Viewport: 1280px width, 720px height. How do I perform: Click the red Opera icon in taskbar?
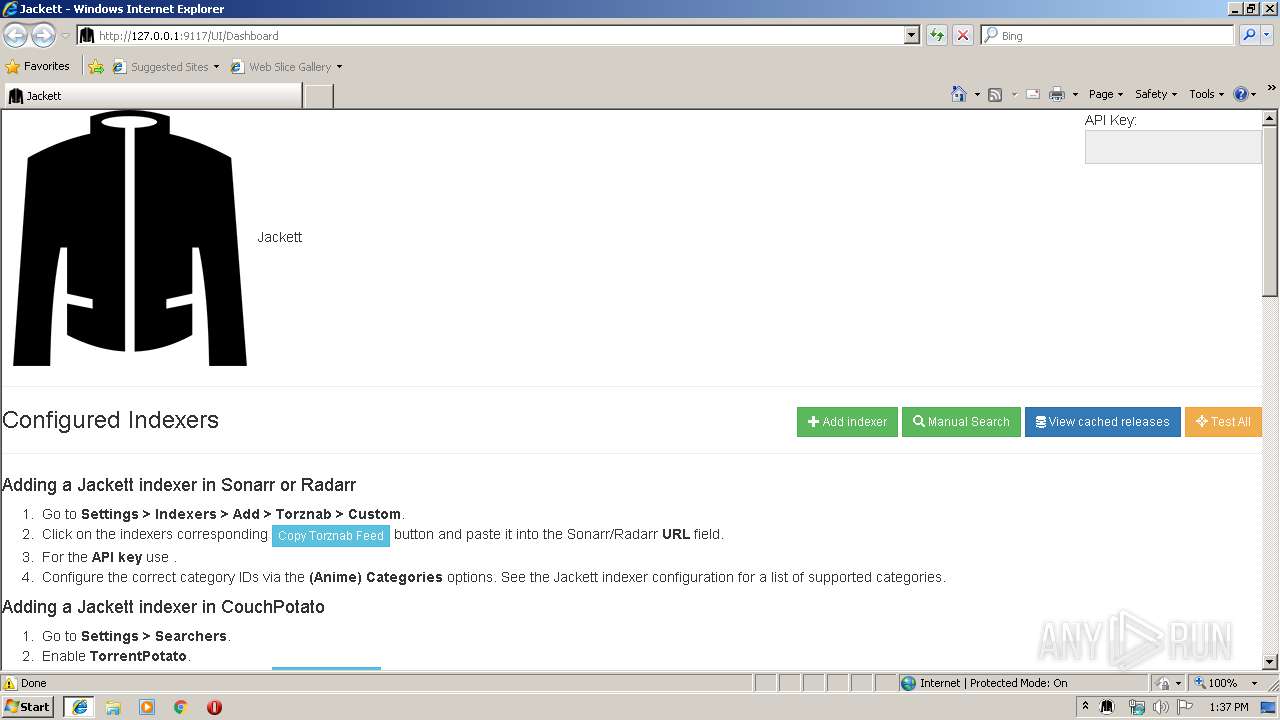(x=214, y=707)
